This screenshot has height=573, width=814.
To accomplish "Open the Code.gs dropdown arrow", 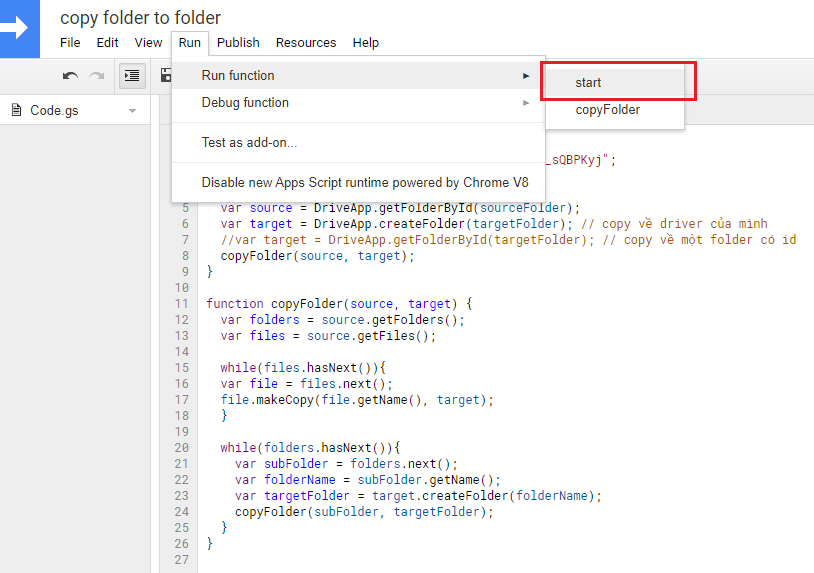I will tap(133, 111).
